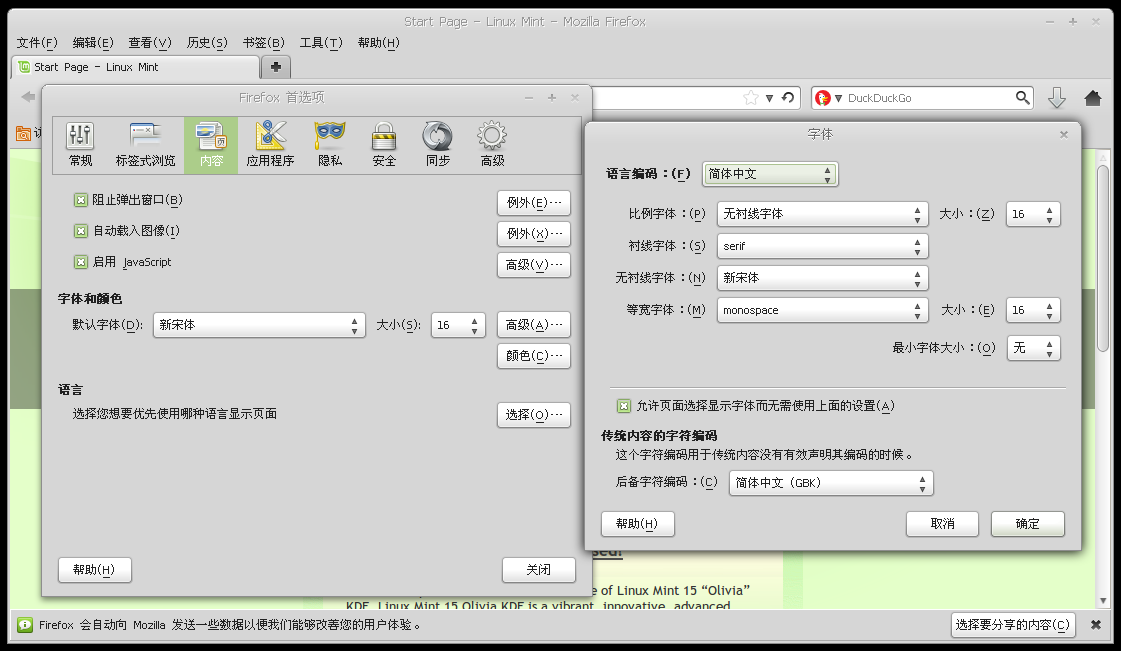Click 关闭 button in preferences window
This screenshot has height=651, width=1121.
click(x=539, y=570)
